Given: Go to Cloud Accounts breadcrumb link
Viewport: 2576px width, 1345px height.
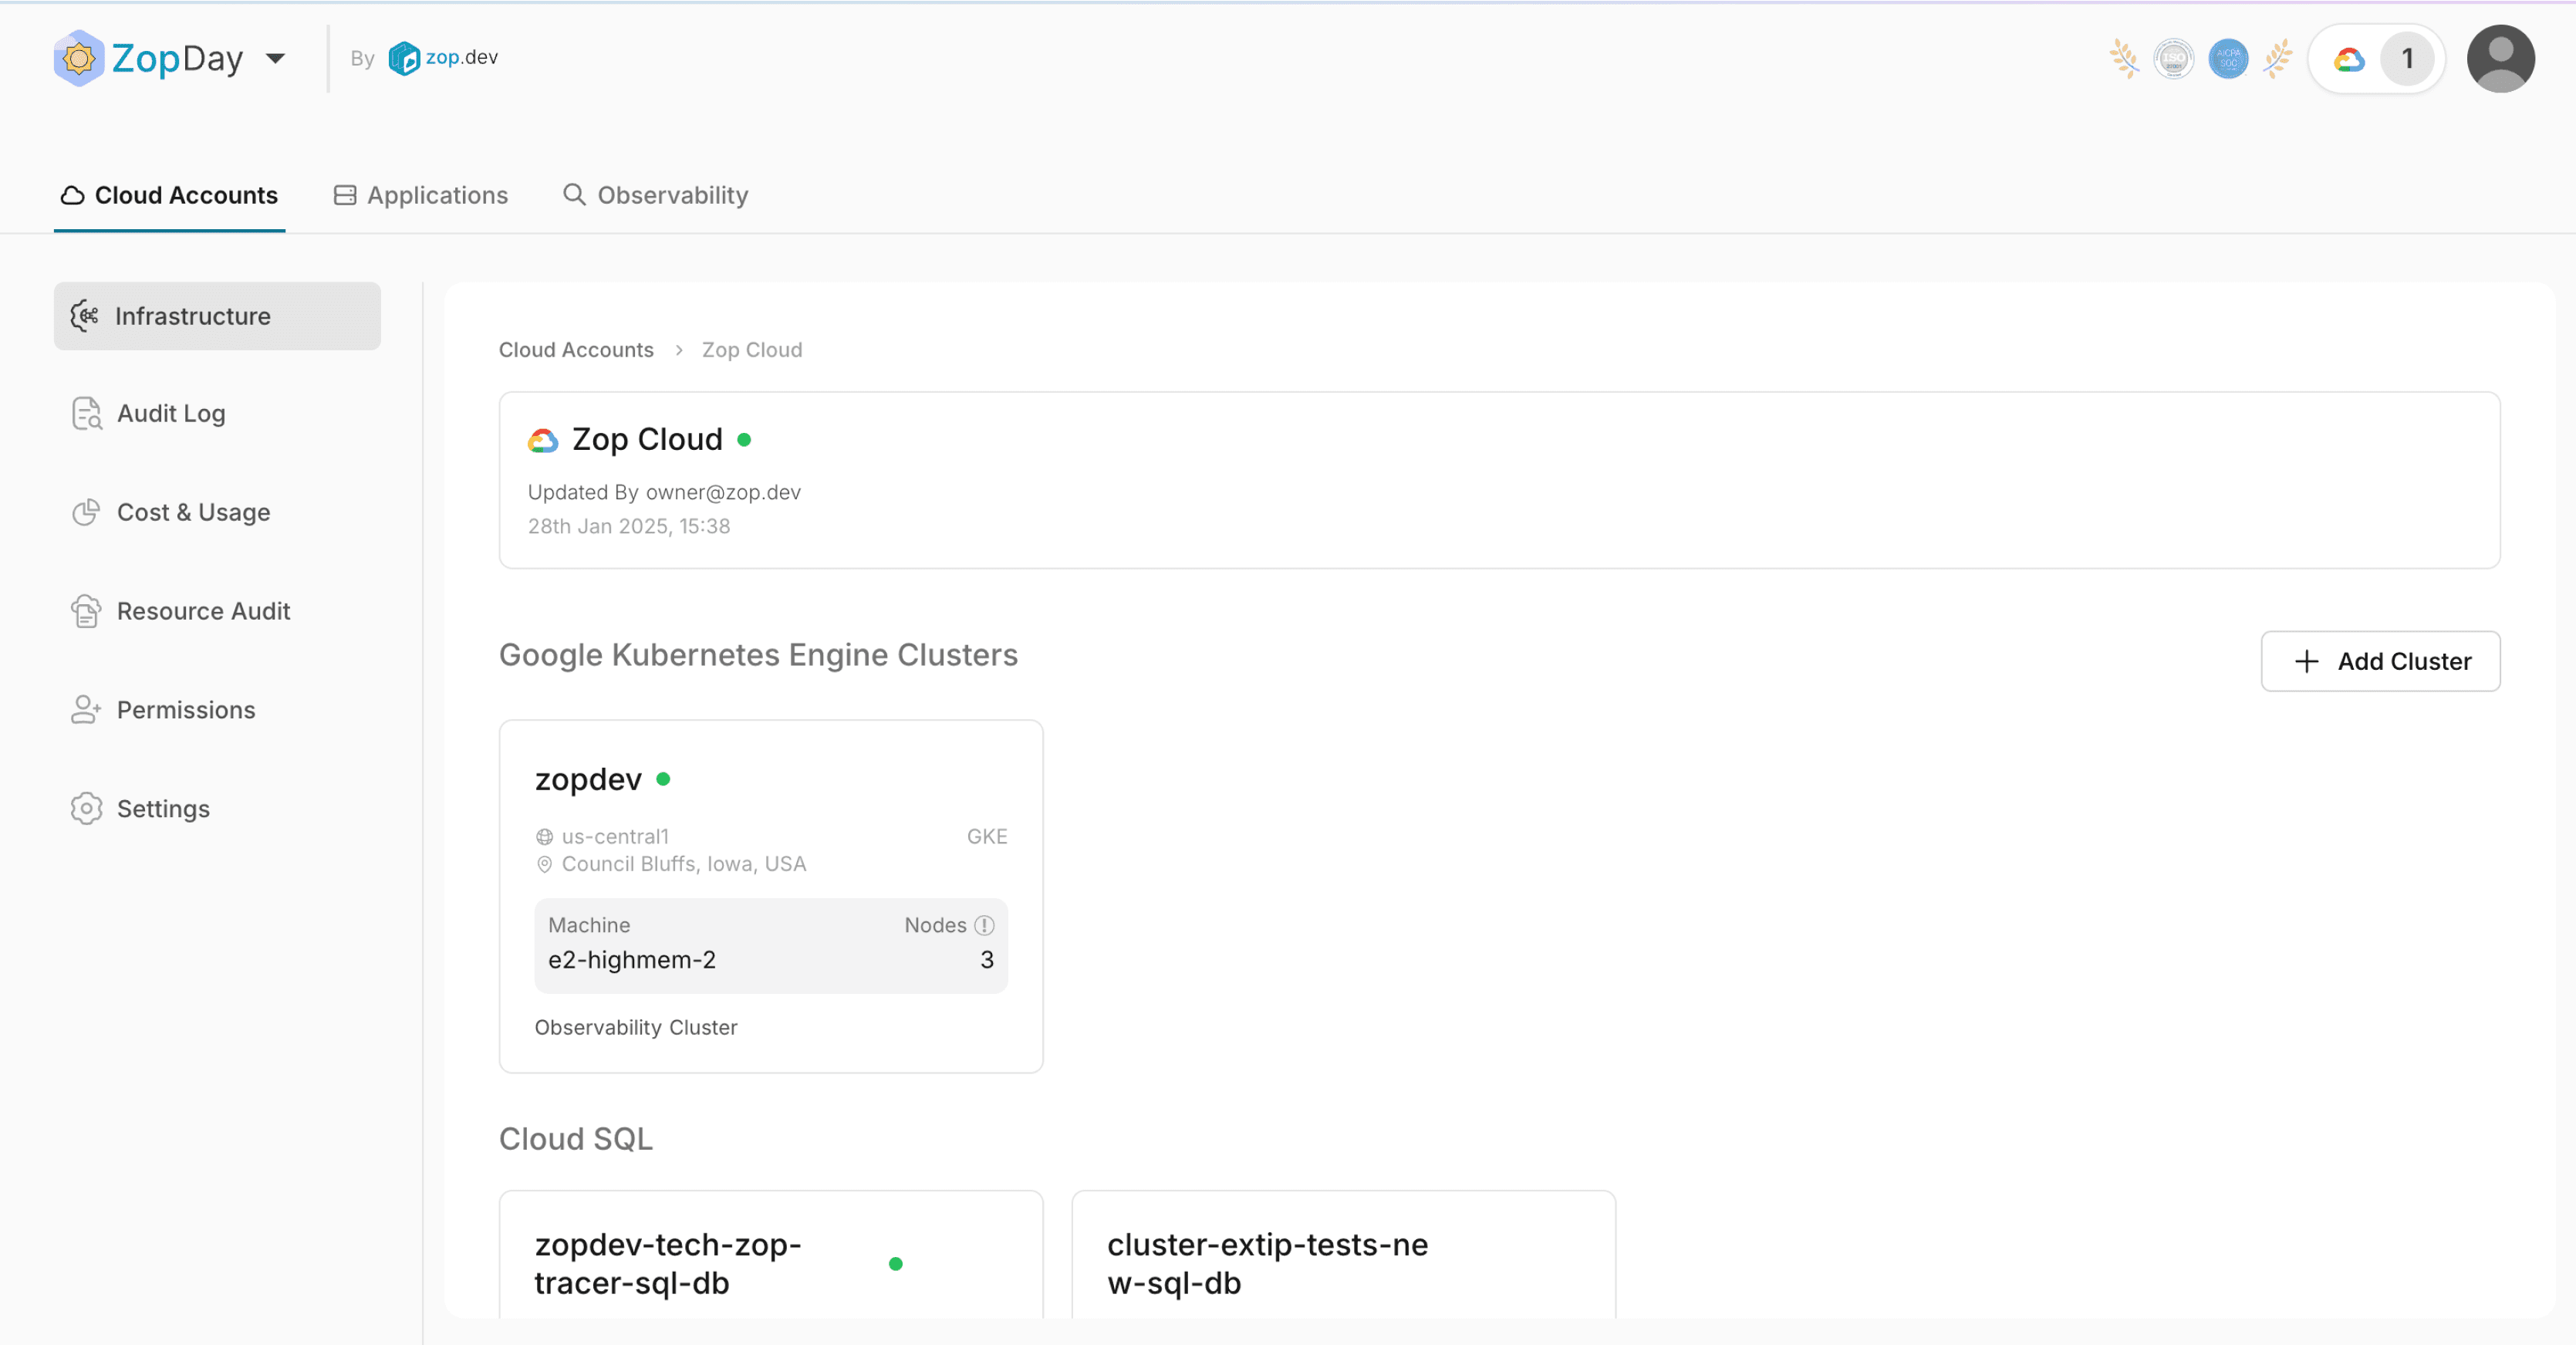Looking at the screenshot, I should click(576, 350).
